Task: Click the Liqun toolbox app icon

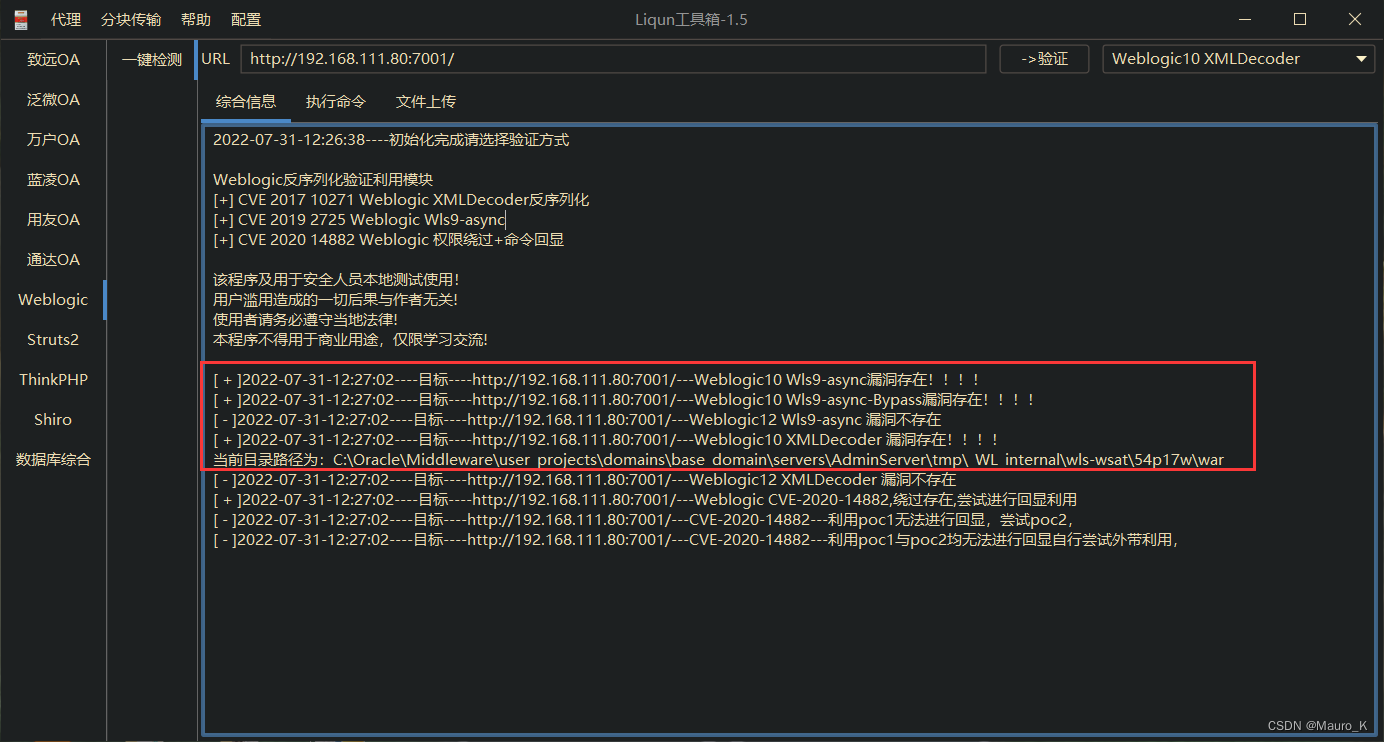Action: coord(20,19)
